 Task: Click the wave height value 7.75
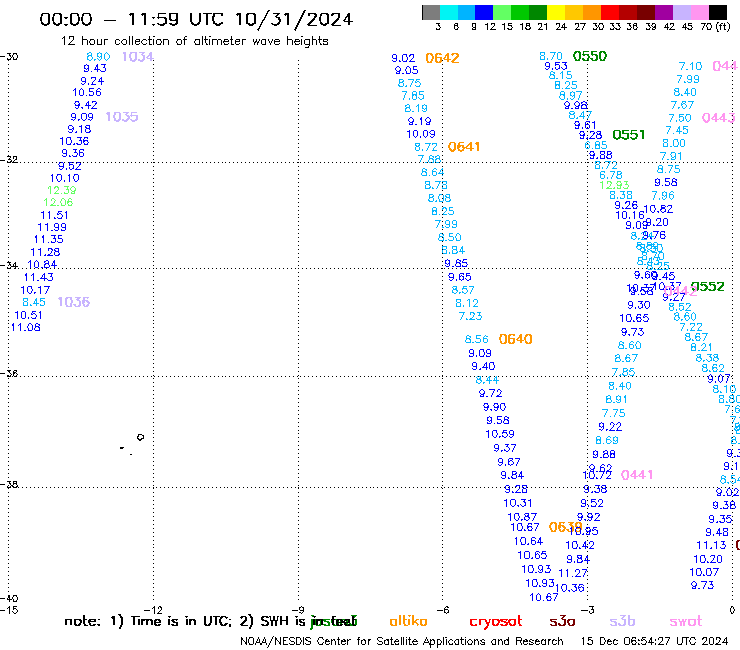point(614,414)
